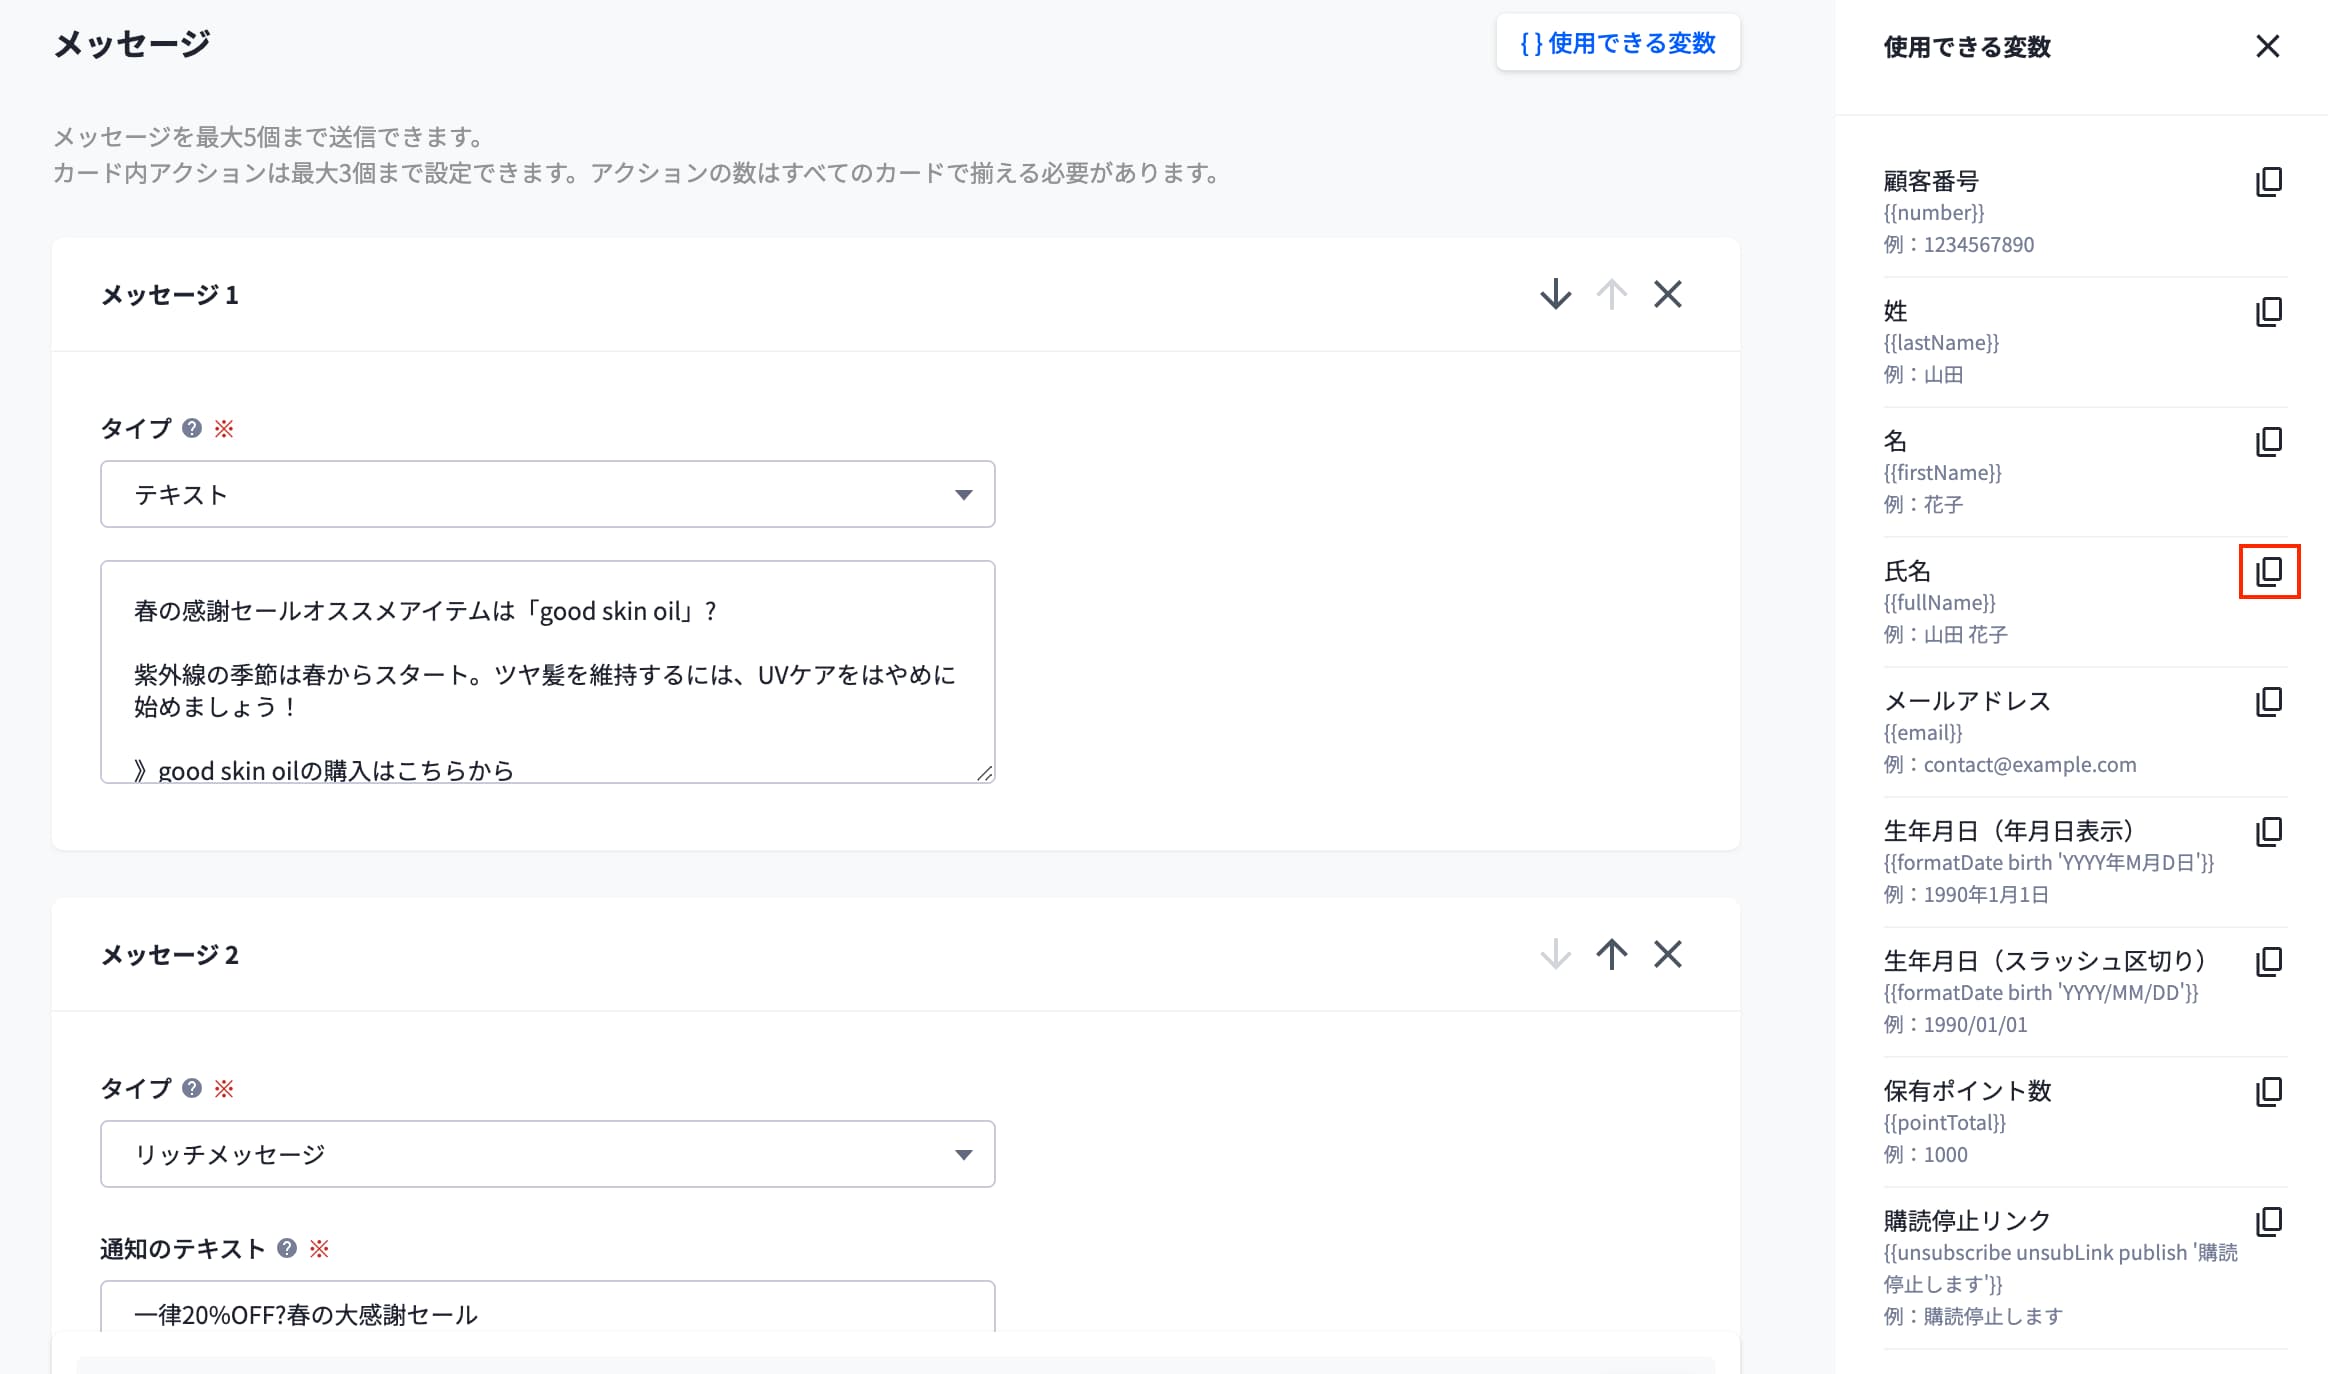The image size is (2328, 1374).
Task: Copy the 保有ポイント数 variable
Action: (x=2269, y=1092)
